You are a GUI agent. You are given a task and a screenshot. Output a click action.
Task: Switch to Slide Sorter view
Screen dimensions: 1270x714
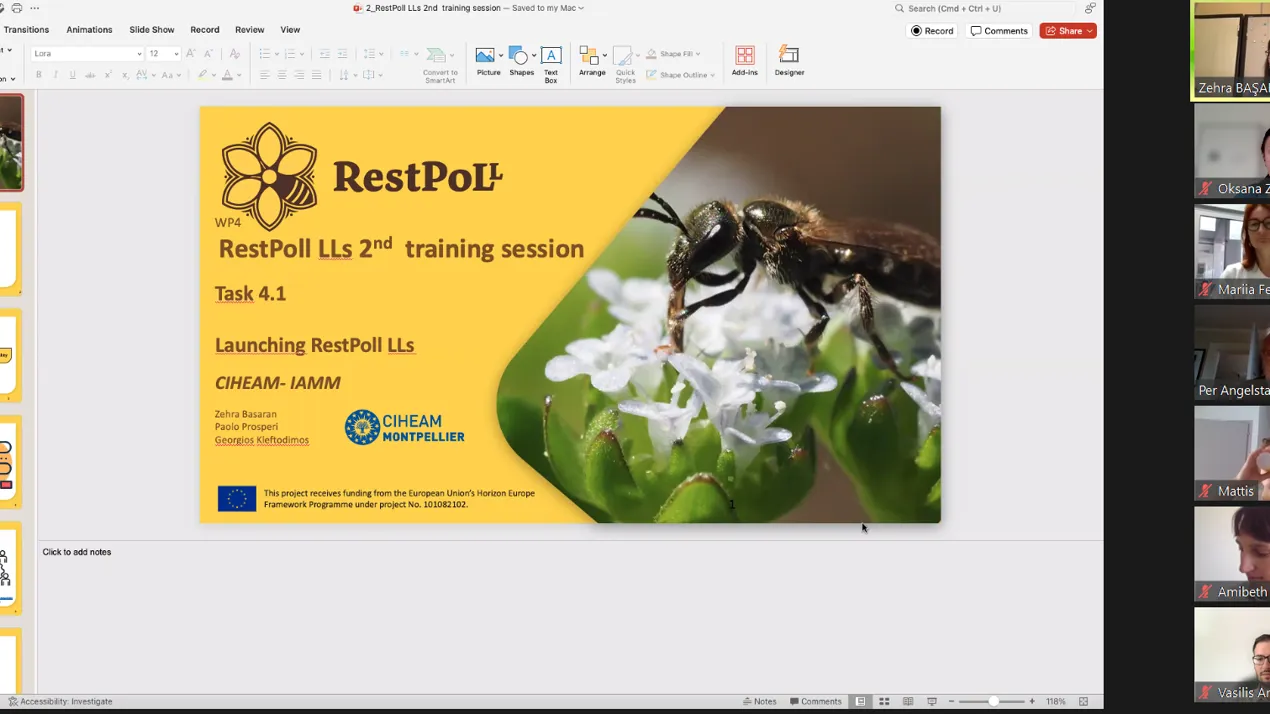[x=884, y=702]
